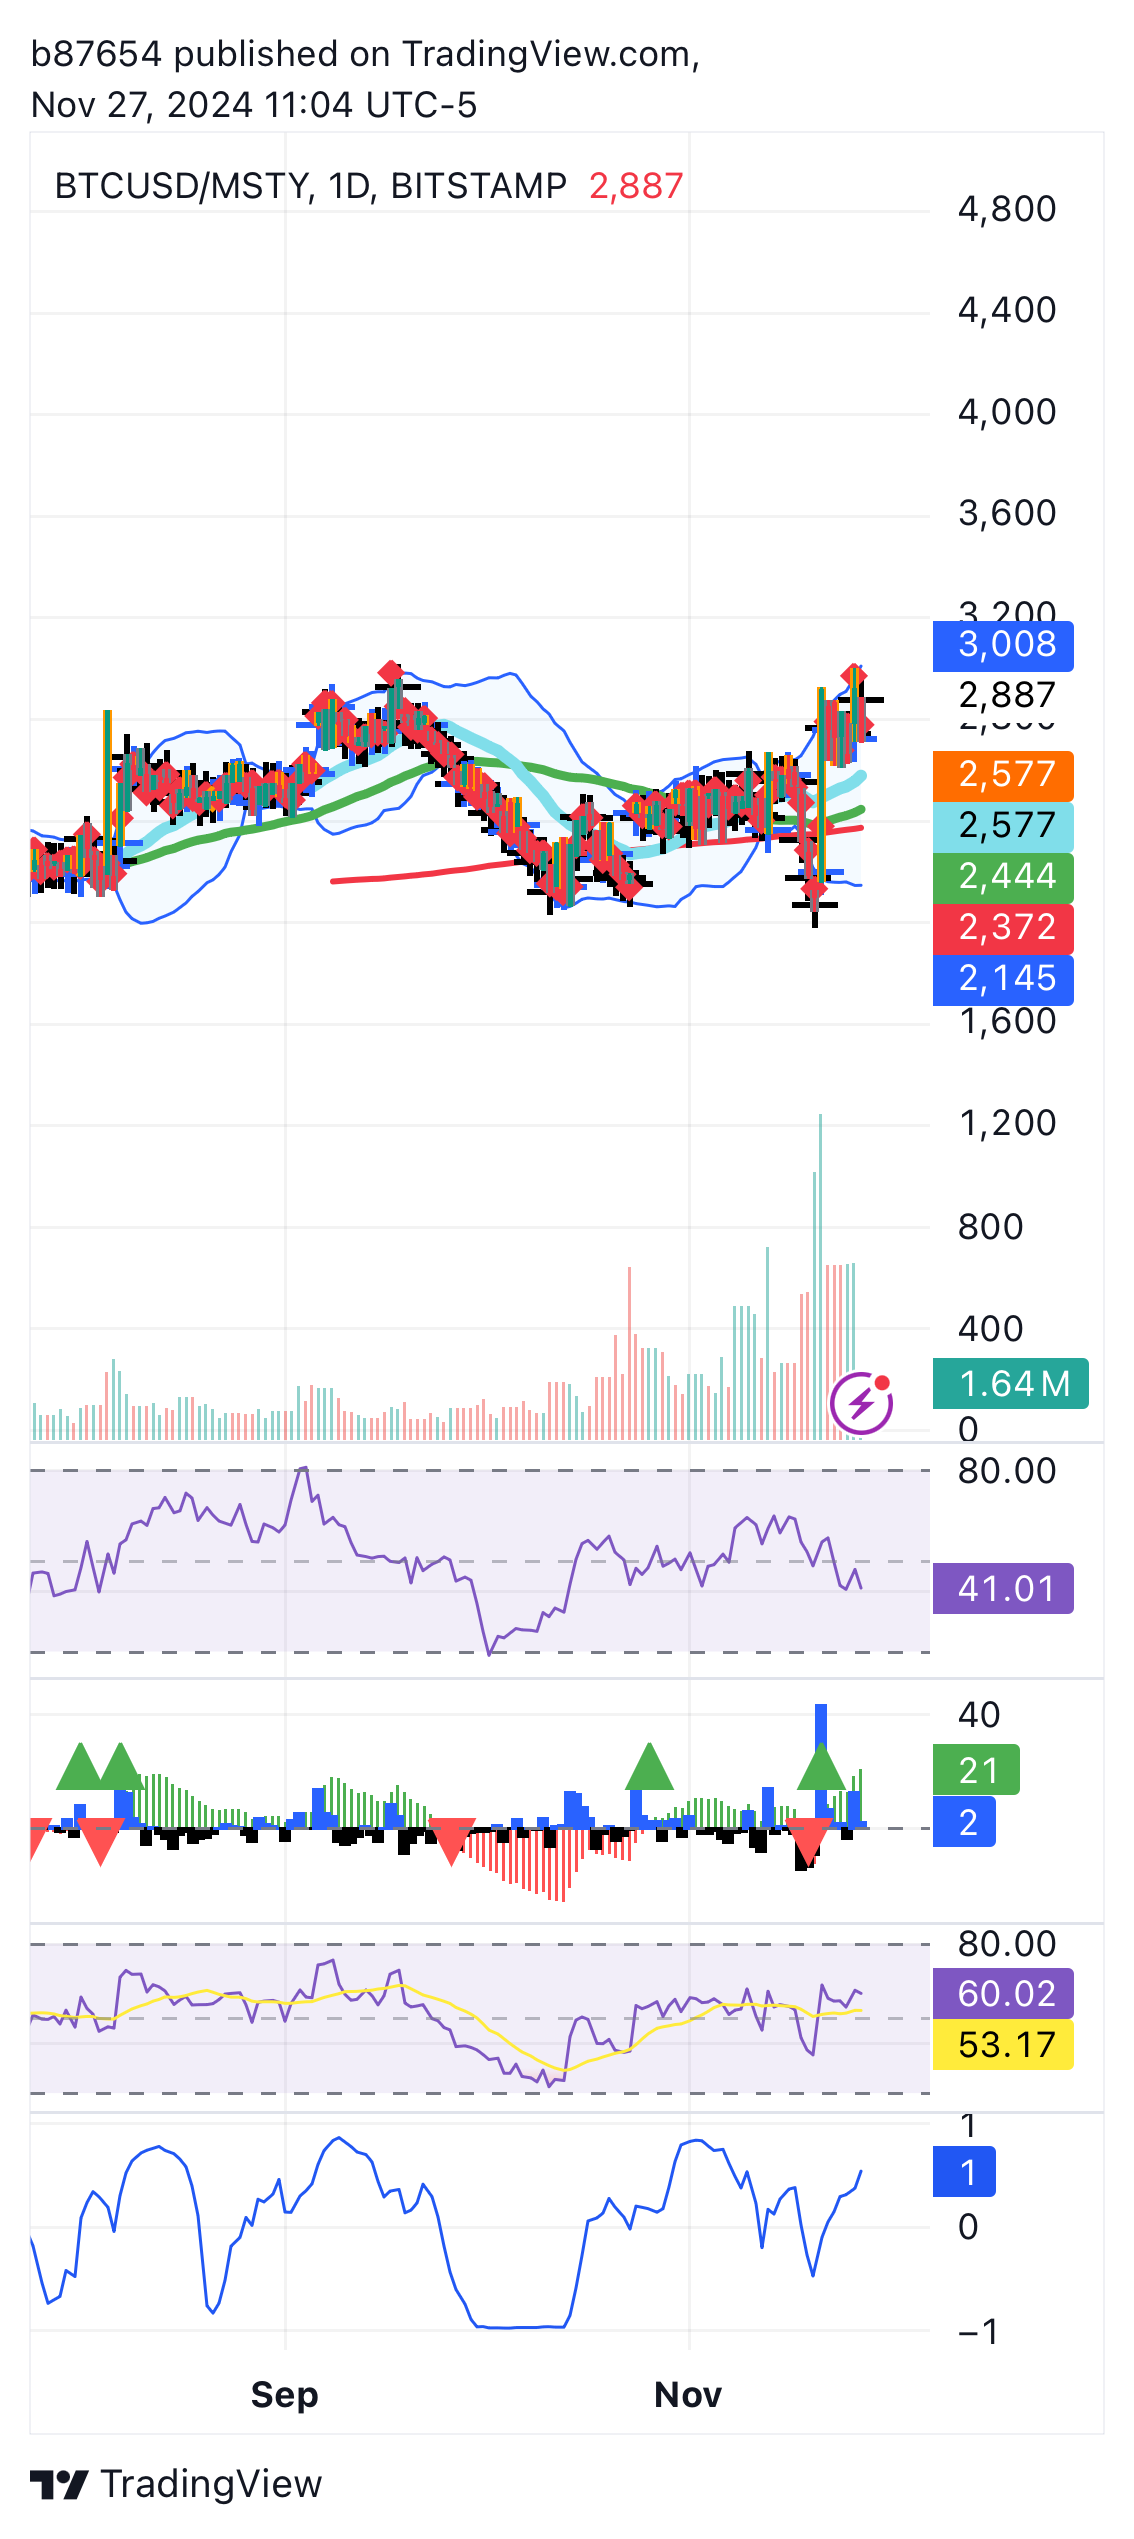1134x2539 pixels.
Task: Click the blue 3,008 price label
Action: [1003, 645]
